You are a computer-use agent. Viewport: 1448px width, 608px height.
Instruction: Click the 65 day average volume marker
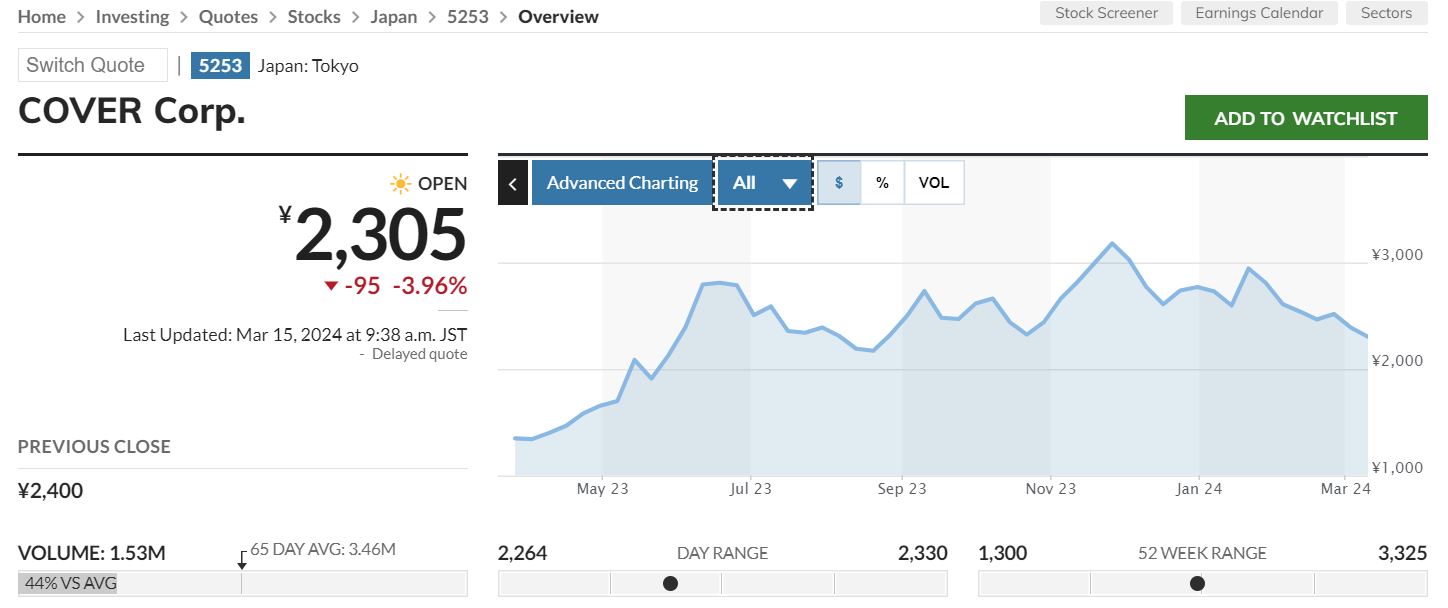[x=241, y=559]
